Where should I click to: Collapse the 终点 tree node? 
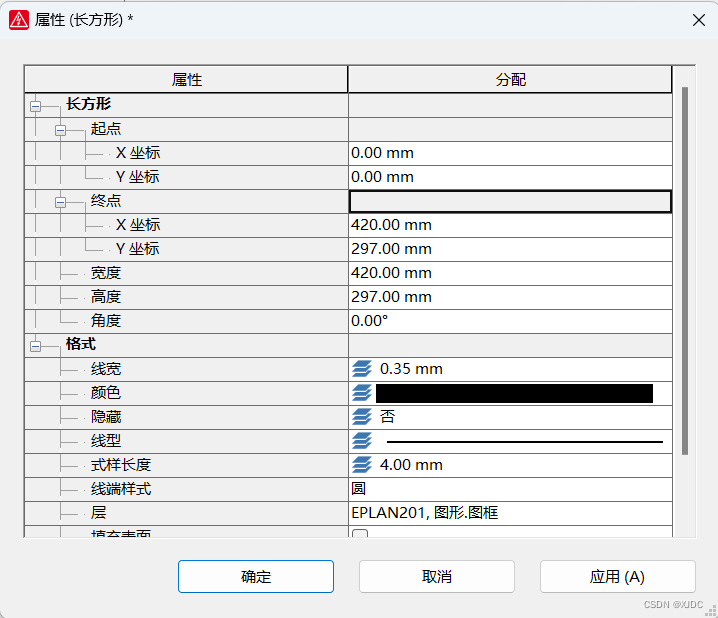pyautogui.click(x=60, y=201)
